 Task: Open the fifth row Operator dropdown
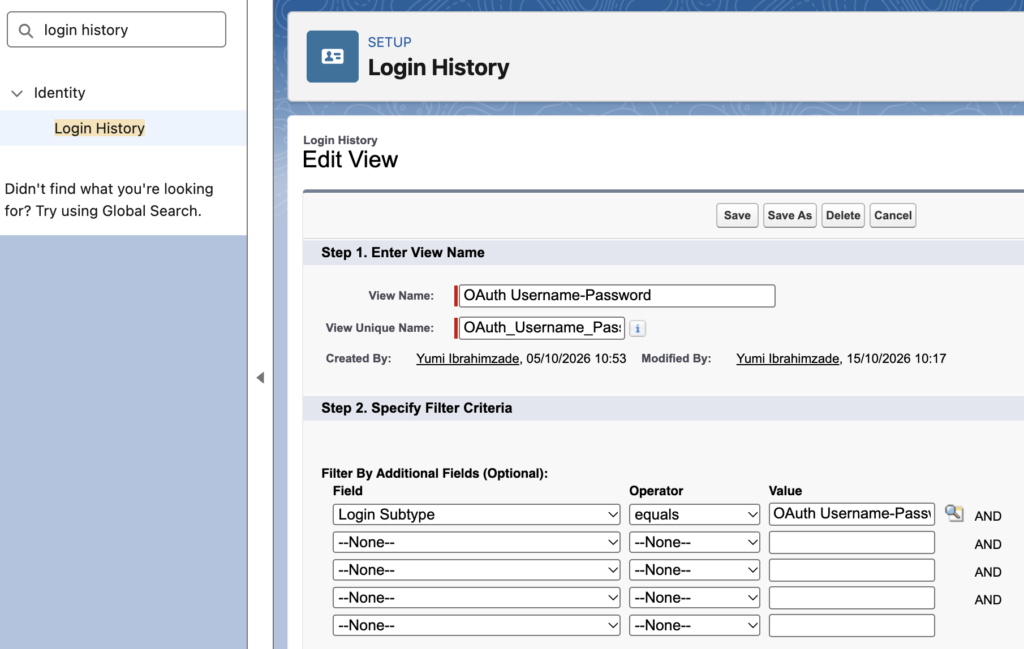(694, 625)
